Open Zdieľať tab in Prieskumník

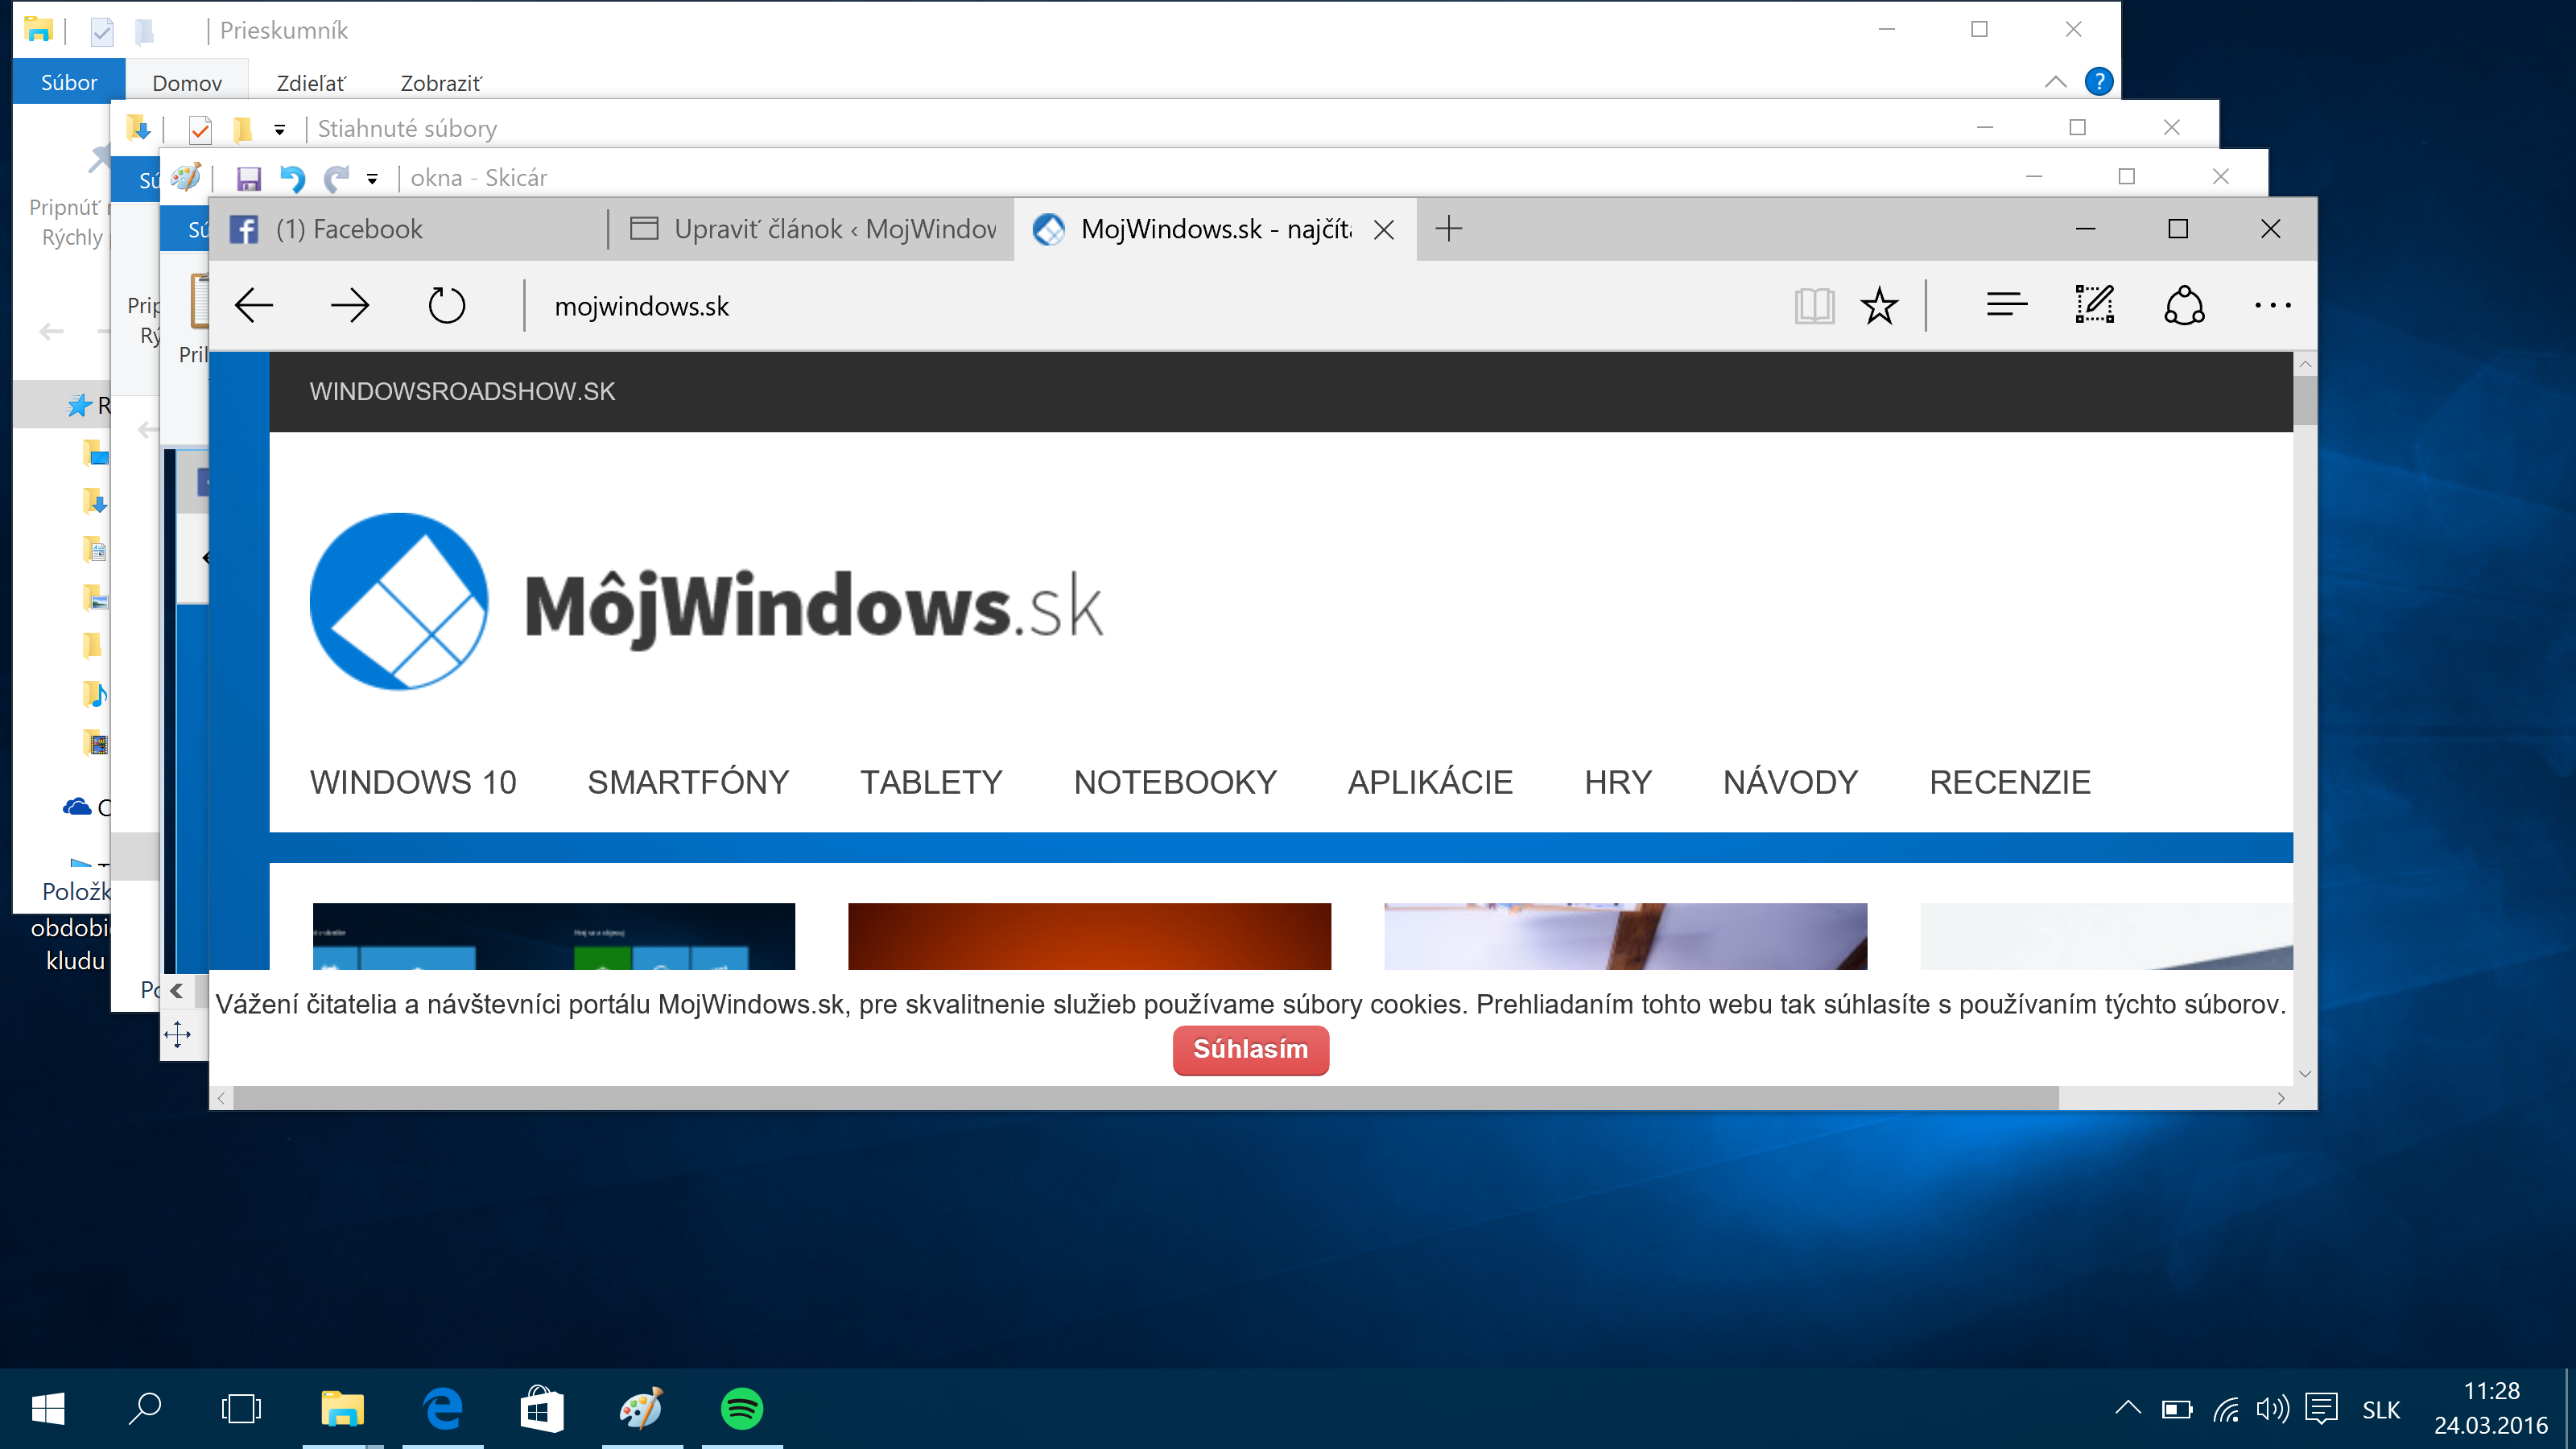point(311,83)
